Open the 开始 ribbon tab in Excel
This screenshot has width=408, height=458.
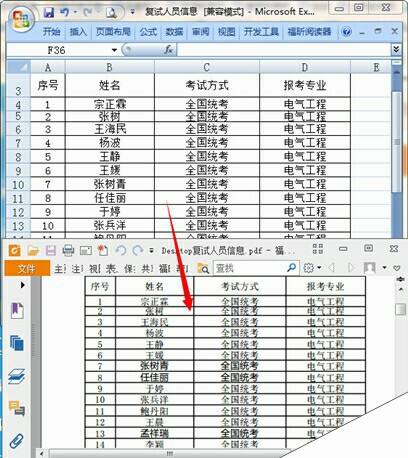coord(51,32)
